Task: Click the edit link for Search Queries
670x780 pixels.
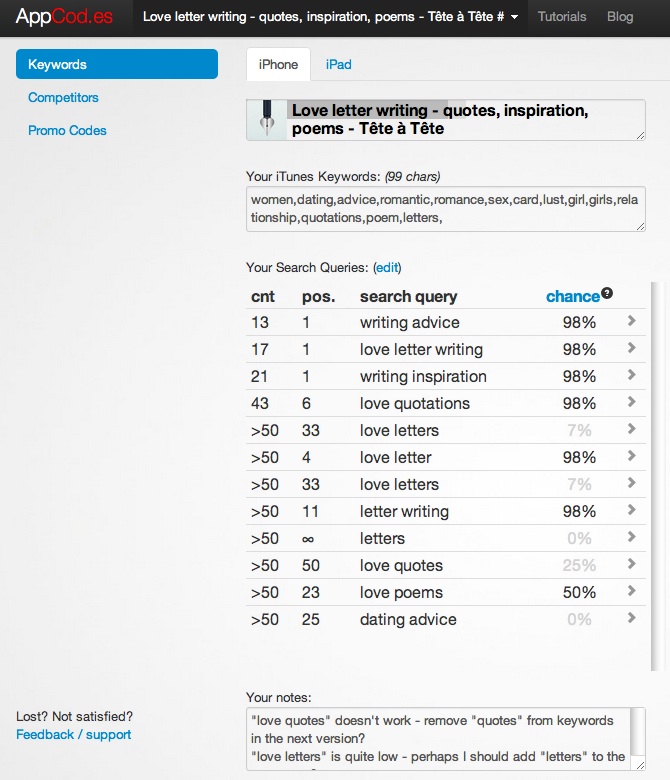Action: pos(387,268)
